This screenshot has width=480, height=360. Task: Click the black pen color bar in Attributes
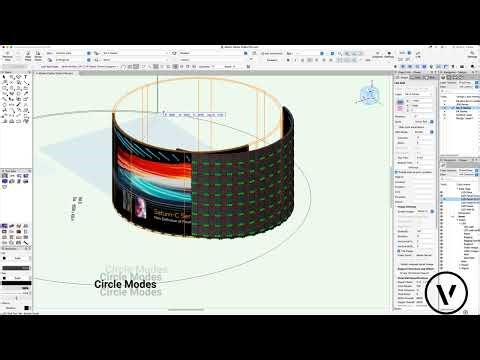pos(17,283)
